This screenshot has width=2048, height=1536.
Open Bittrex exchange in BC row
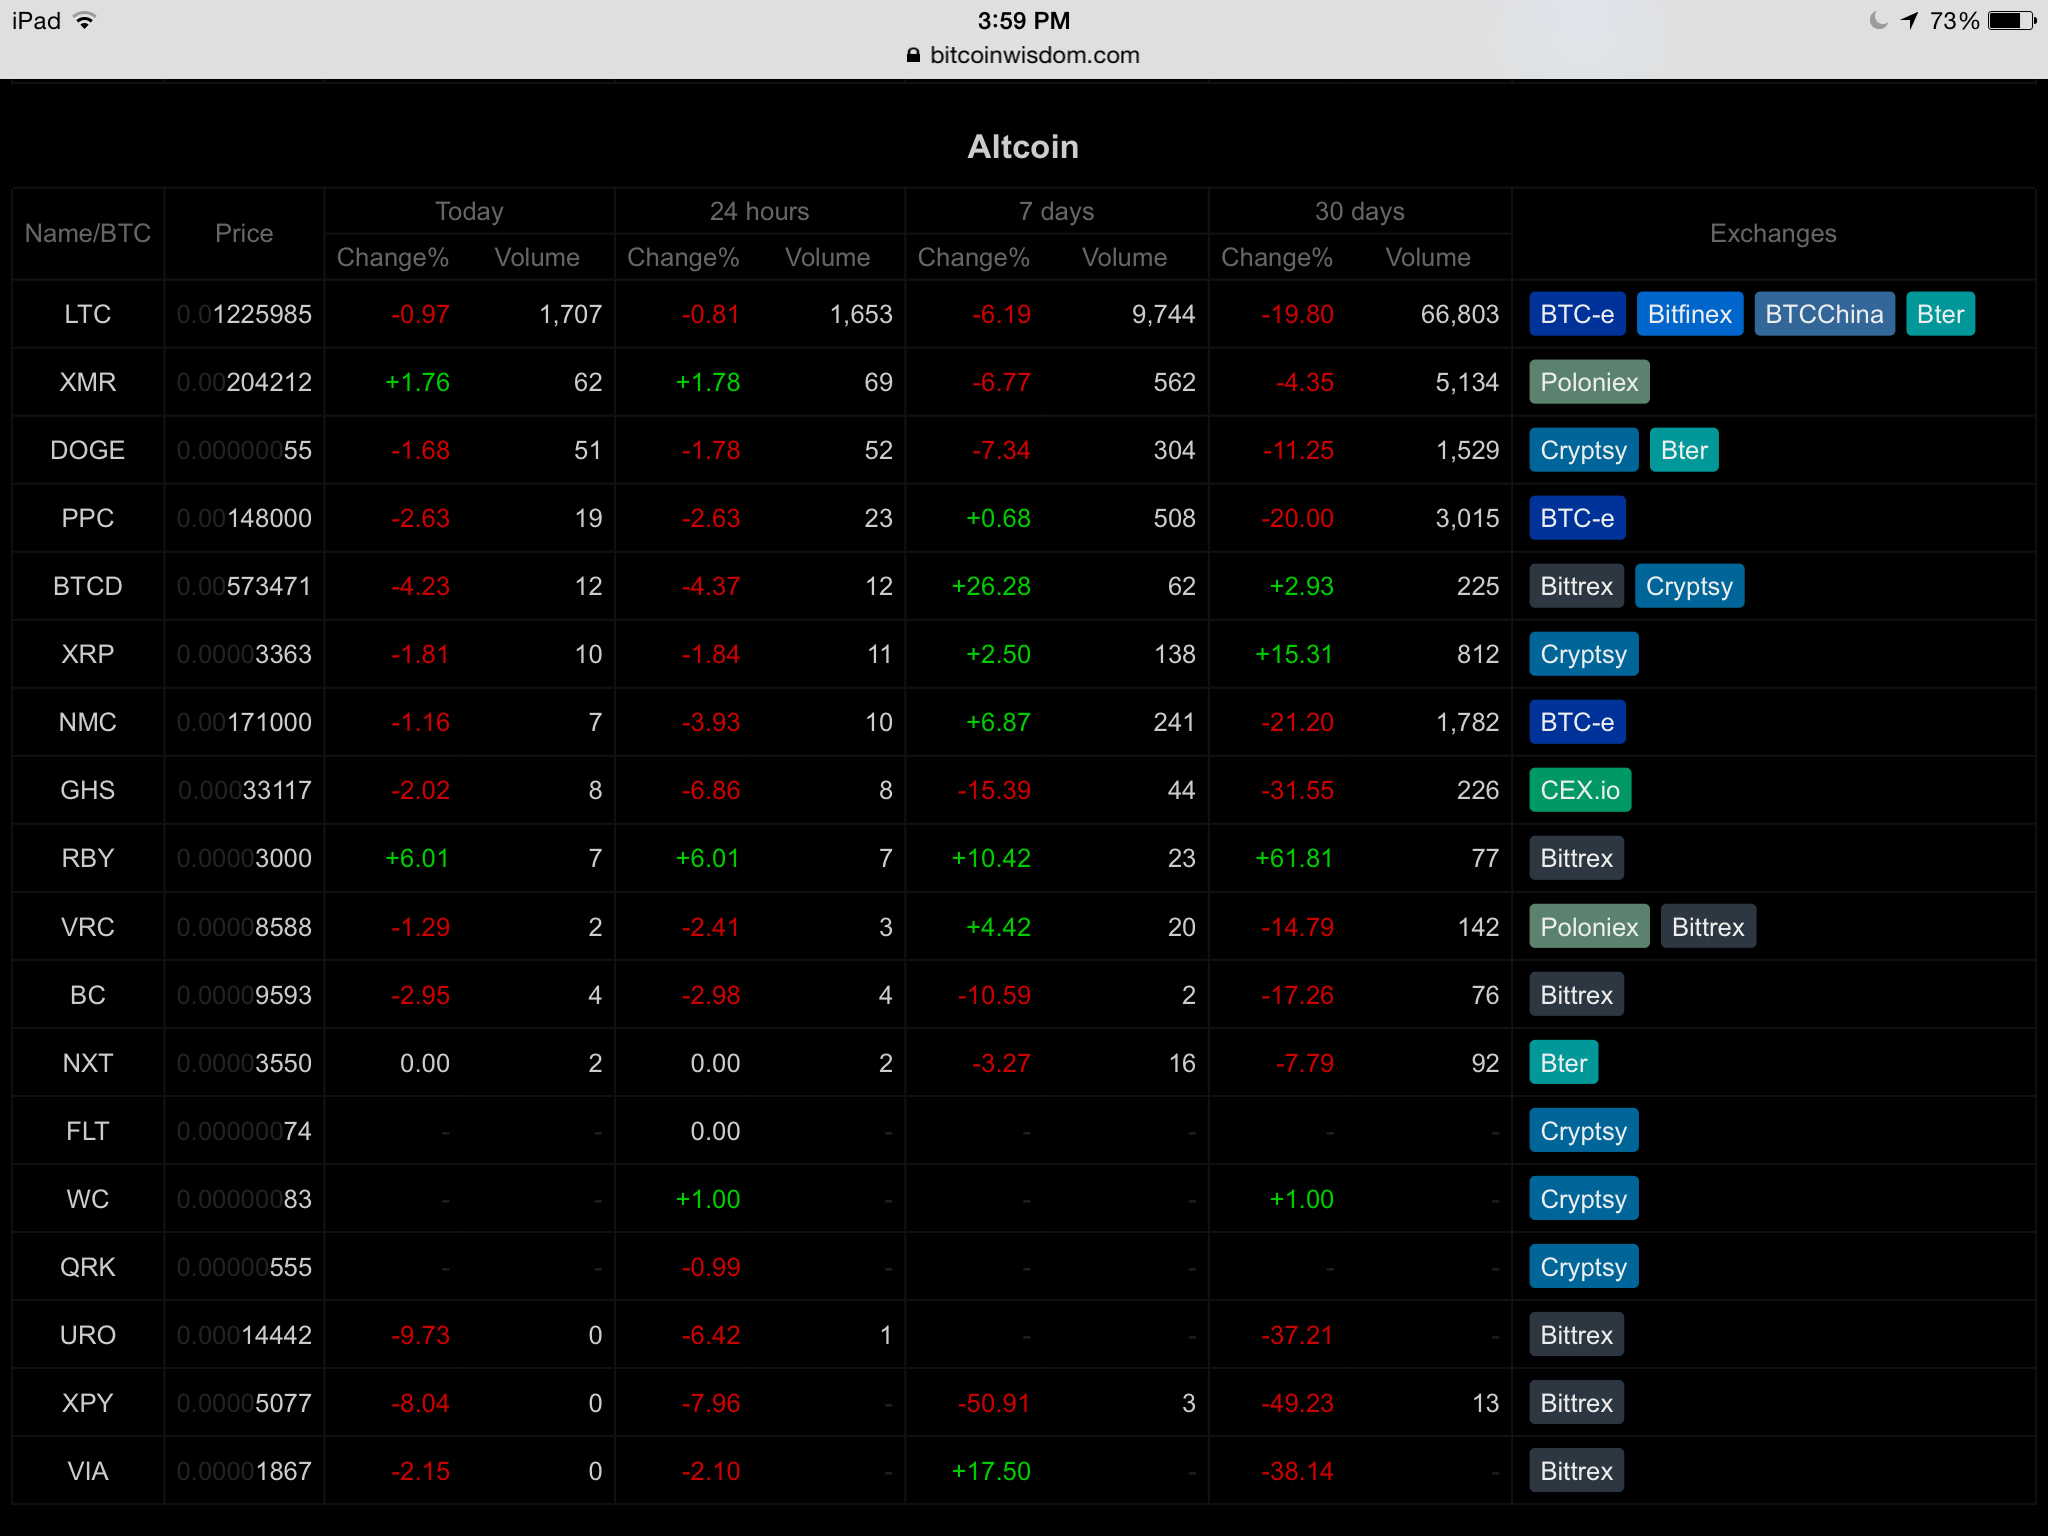point(1576,995)
